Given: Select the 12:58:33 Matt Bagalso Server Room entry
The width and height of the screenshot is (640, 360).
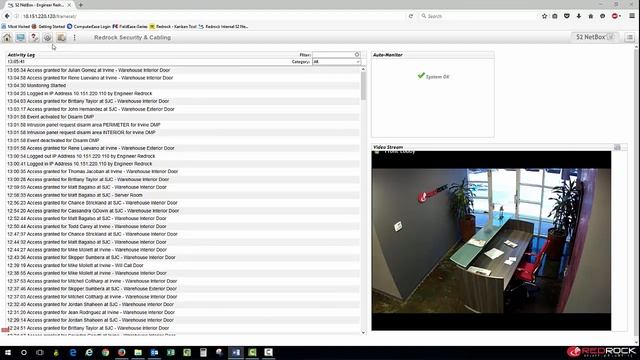Looking at the screenshot, I should (x=183, y=195).
